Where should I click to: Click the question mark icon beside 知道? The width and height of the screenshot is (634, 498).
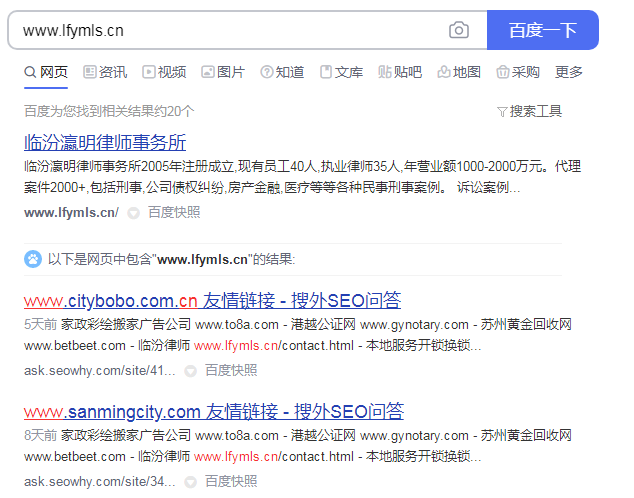(x=266, y=72)
